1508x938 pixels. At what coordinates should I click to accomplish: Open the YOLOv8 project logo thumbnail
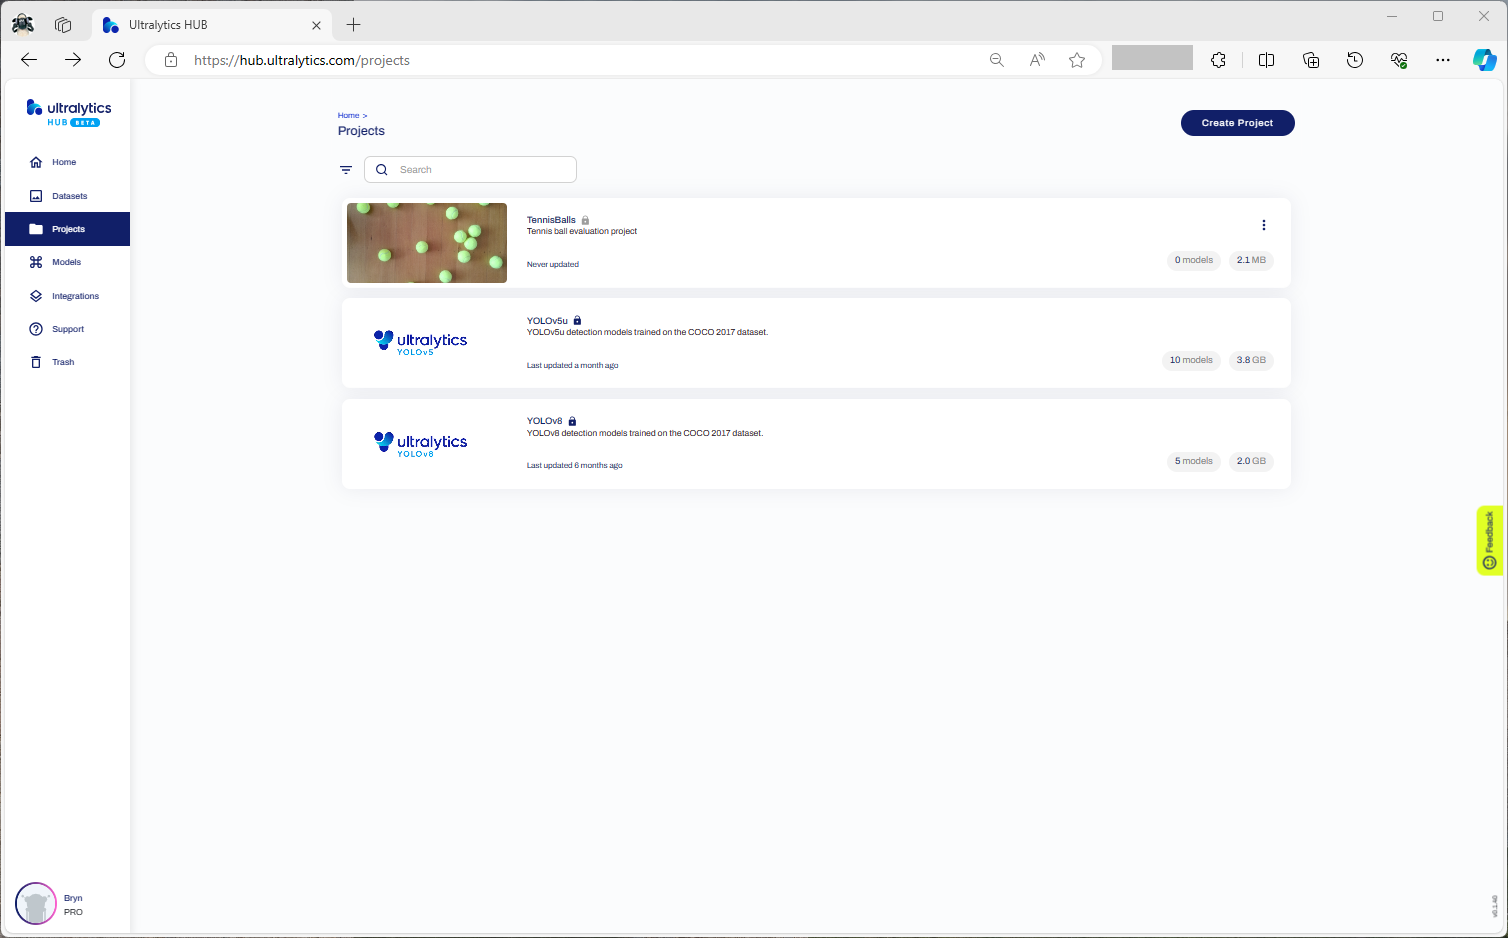point(420,444)
